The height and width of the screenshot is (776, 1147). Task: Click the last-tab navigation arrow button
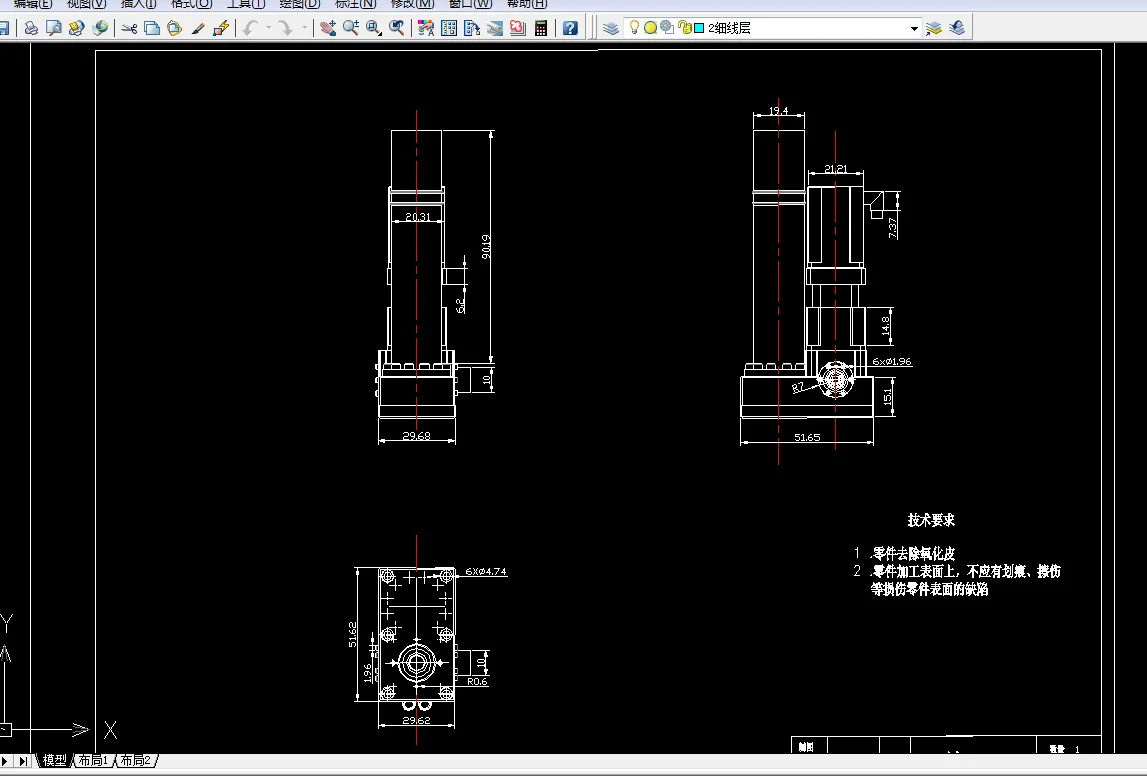pos(23,761)
